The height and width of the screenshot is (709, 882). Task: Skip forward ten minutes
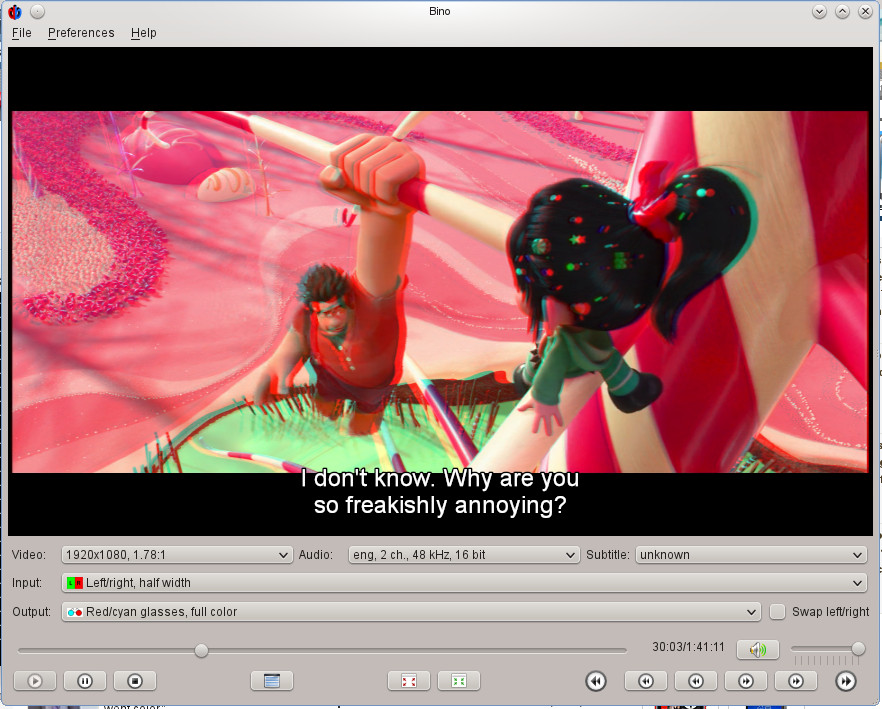[x=846, y=681]
